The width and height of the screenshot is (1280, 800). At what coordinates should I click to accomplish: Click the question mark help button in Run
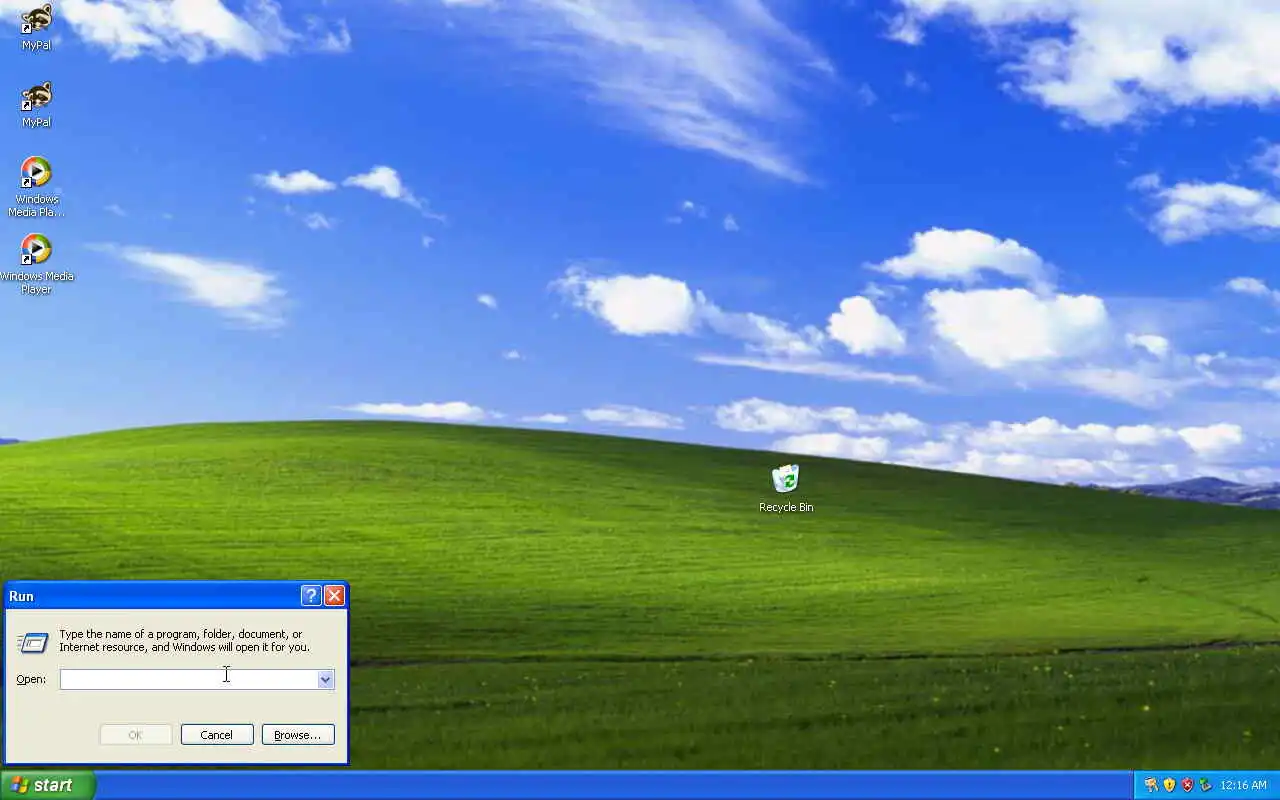point(311,596)
